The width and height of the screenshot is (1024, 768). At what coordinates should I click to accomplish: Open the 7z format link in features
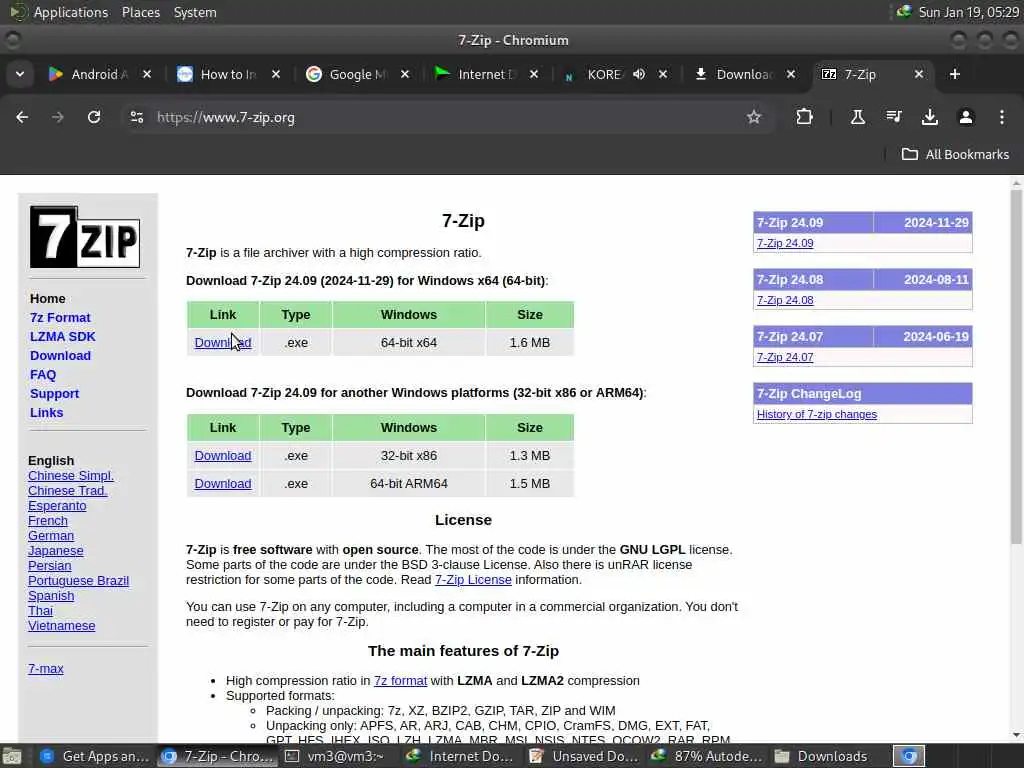coord(400,680)
